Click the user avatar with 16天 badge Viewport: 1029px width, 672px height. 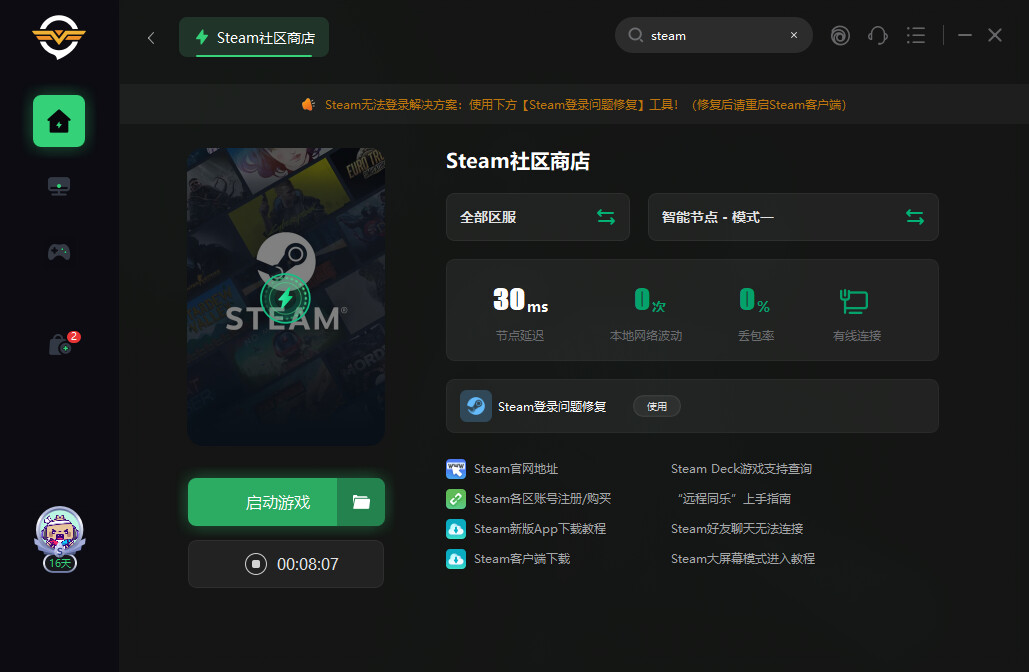60,539
